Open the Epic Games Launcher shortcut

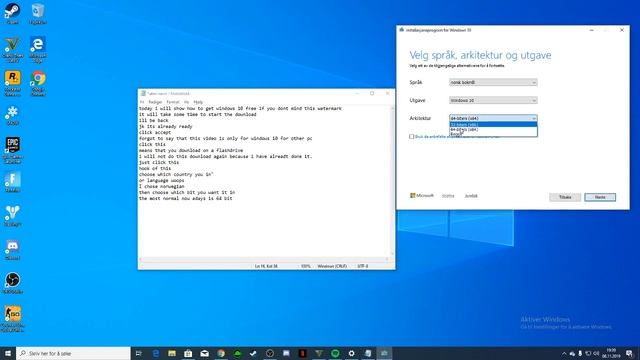(x=12, y=150)
